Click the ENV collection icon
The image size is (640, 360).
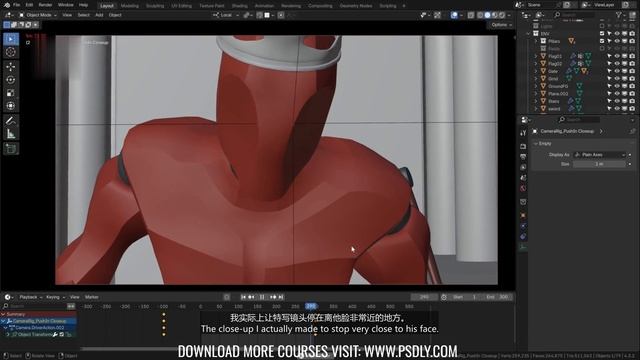536,33
